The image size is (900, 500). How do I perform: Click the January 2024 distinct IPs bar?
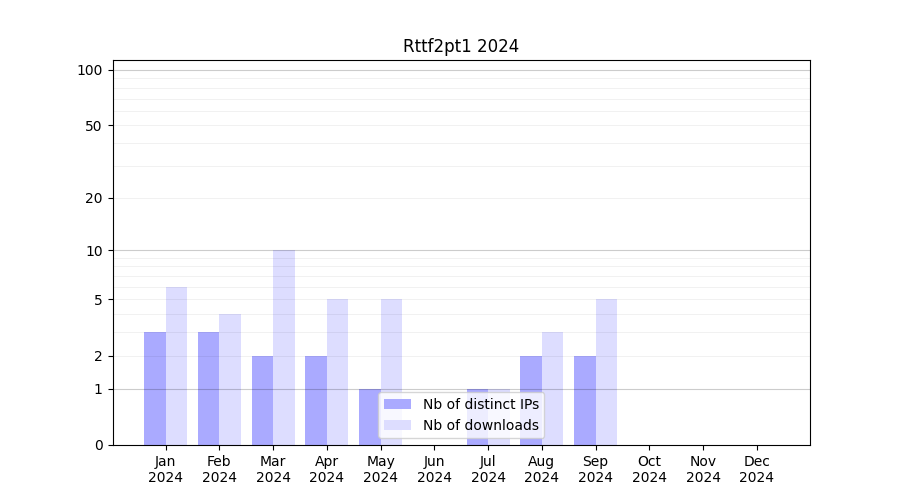tap(155, 388)
